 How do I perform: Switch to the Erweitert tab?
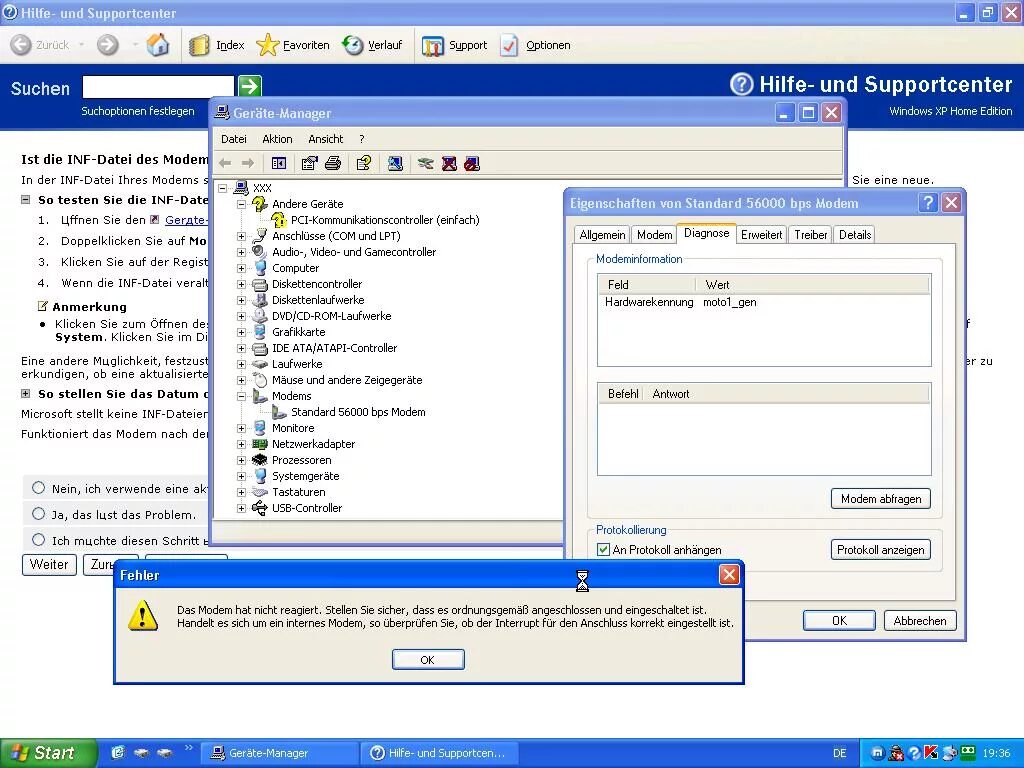pos(761,235)
